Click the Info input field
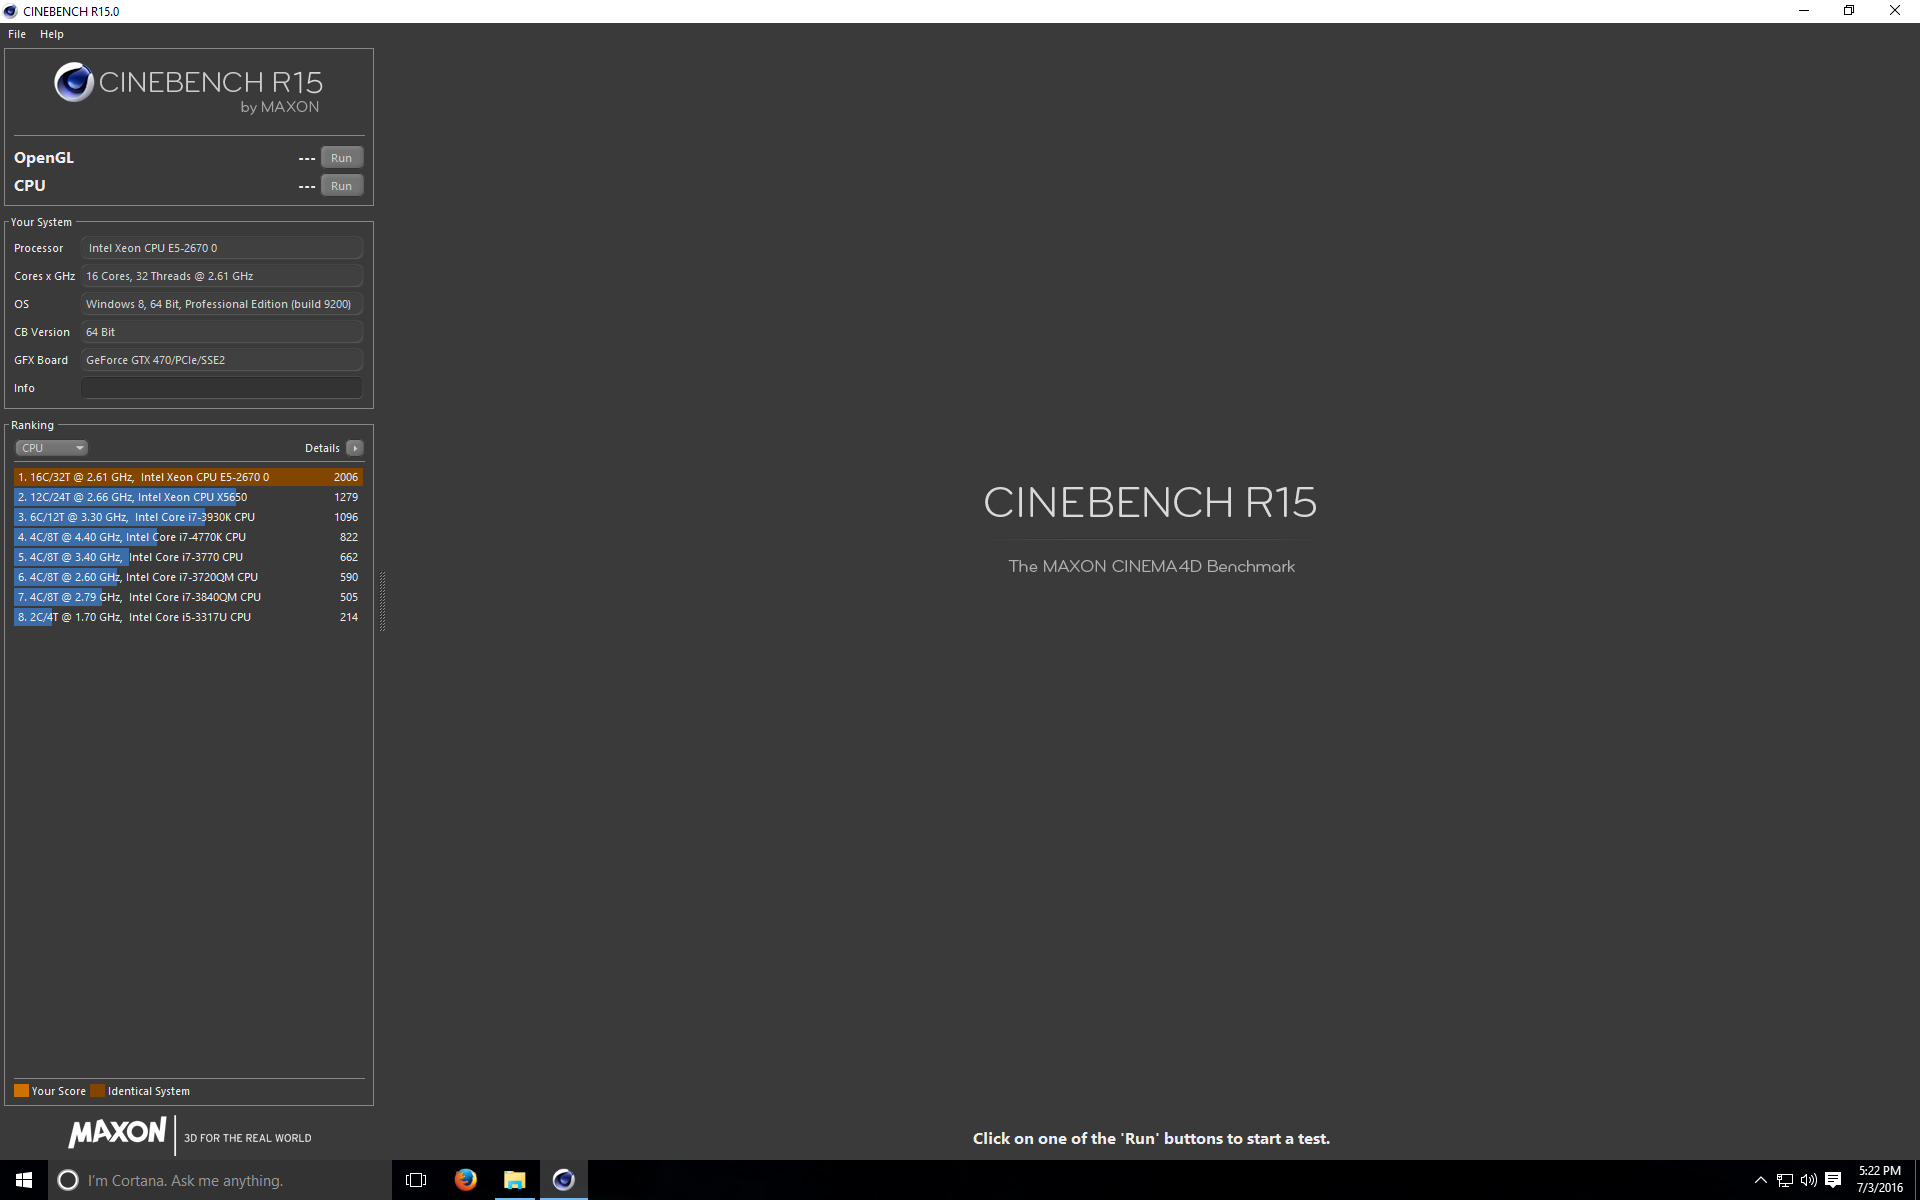This screenshot has height=1200, width=1920. click(221, 388)
